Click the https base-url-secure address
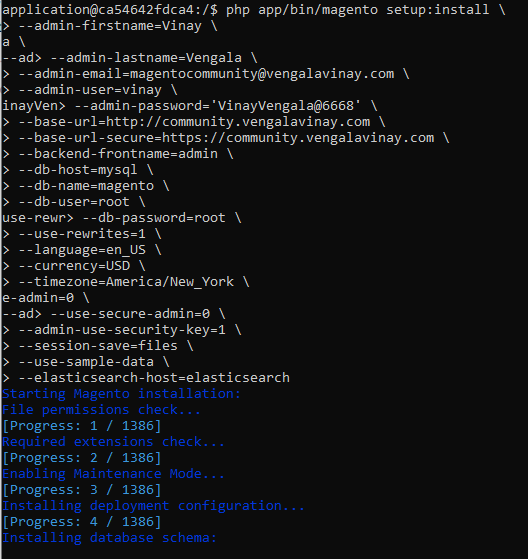Viewport: 528px width, 559px height. pos(298,138)
